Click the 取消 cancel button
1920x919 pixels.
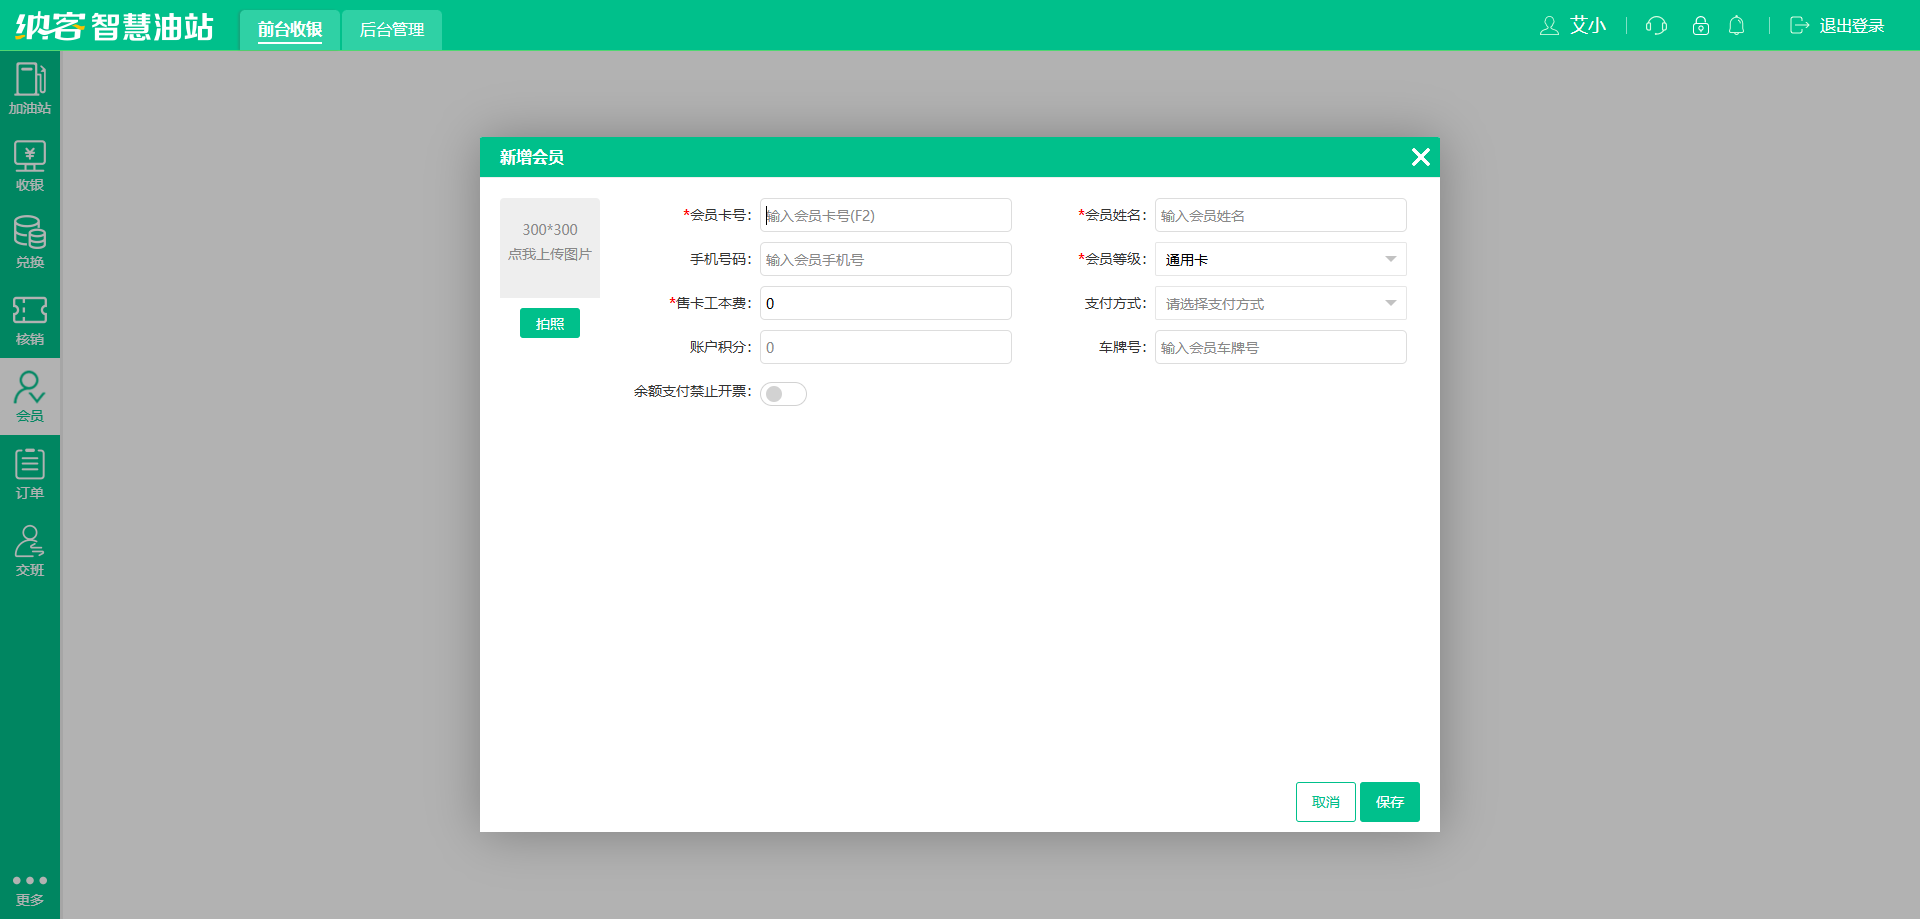[x=1326, y=802]
